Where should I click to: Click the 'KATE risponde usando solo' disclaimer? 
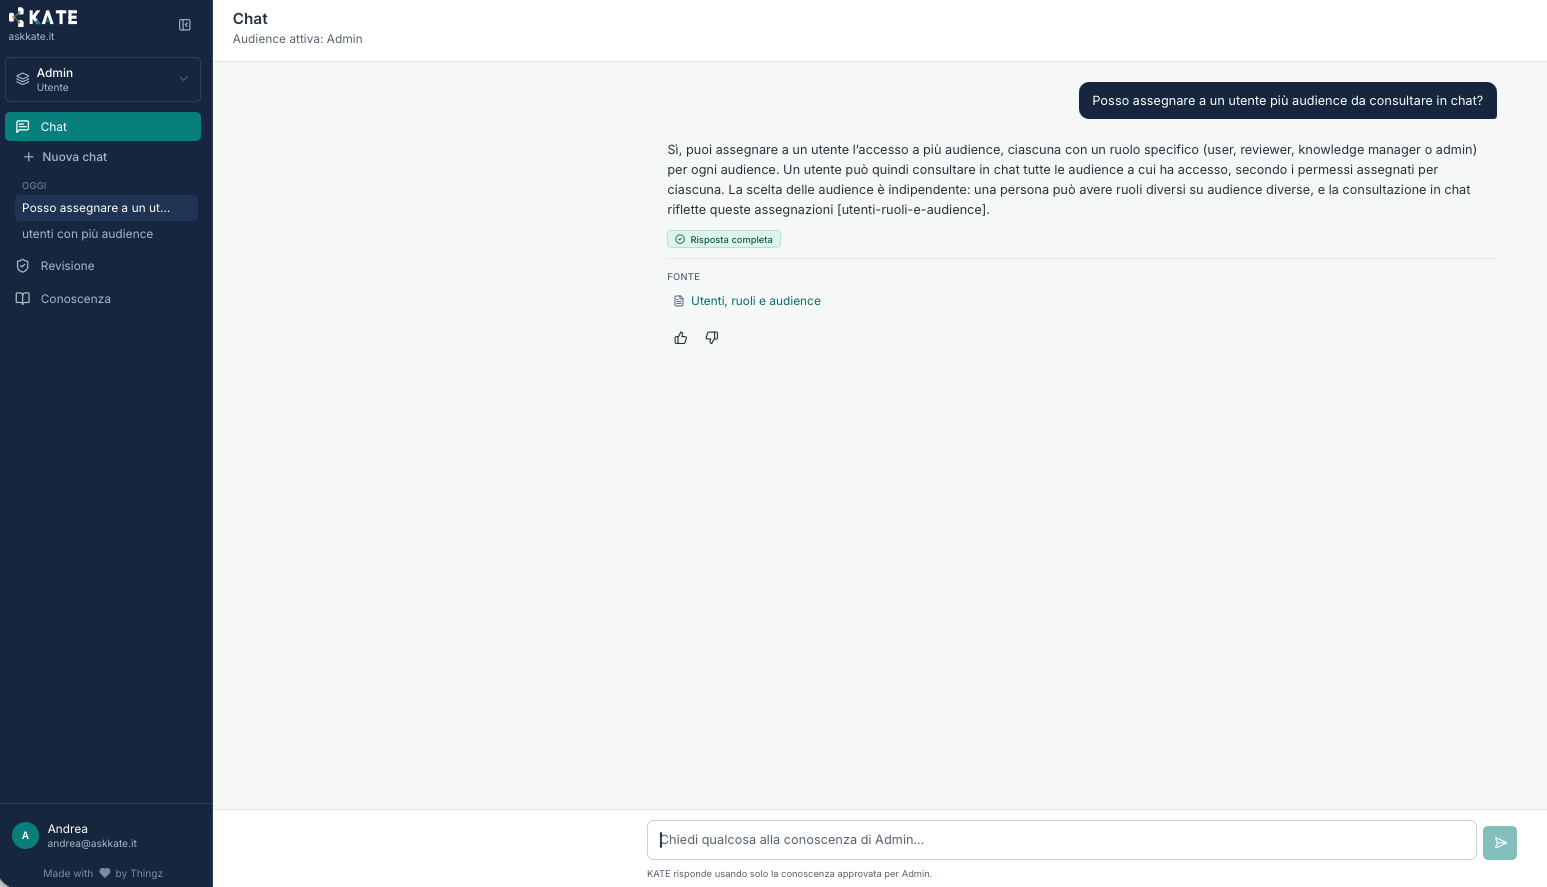pos(789,874)
